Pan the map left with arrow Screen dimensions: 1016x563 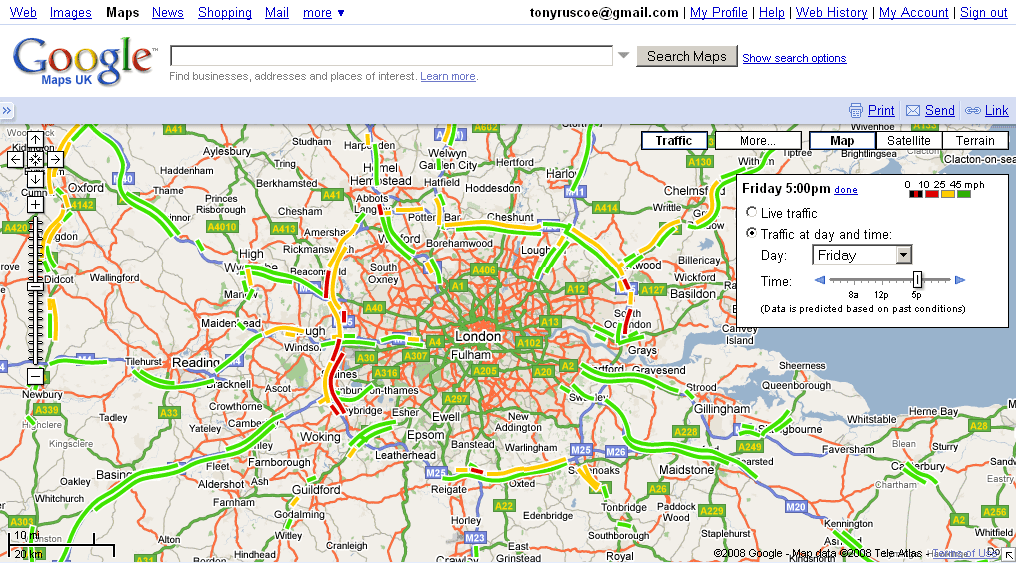tap(16, 159)
